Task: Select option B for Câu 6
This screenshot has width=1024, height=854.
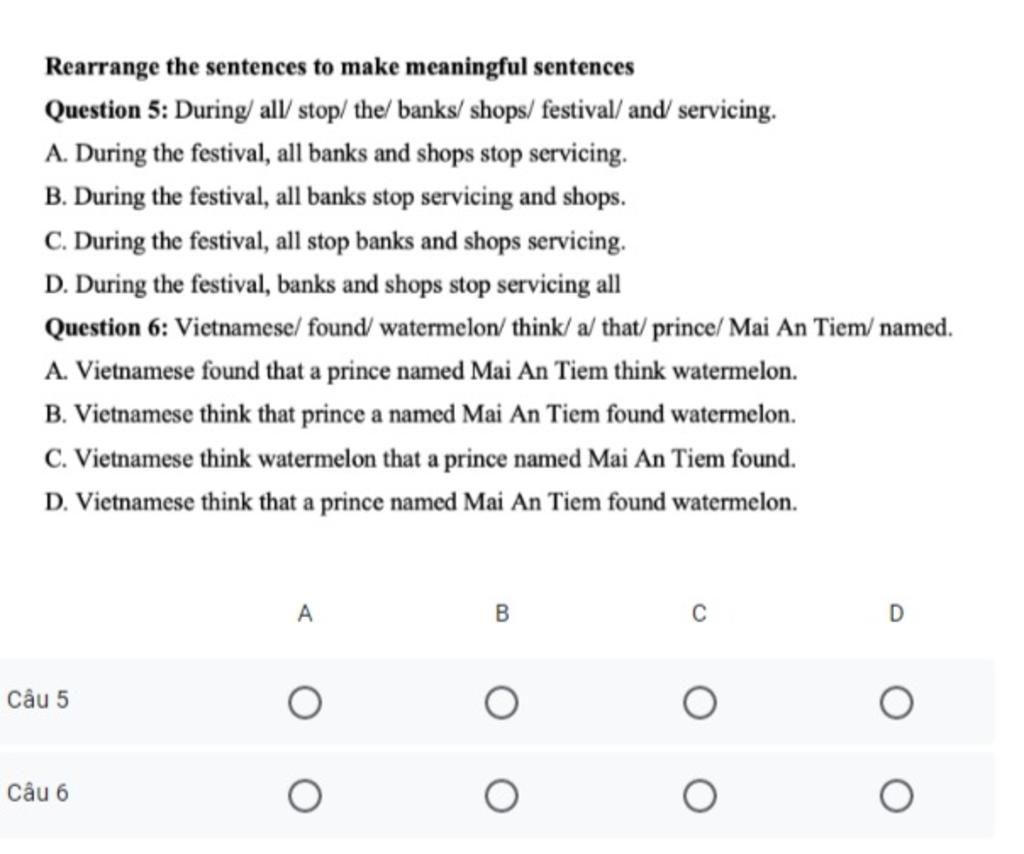Action: click(502, 797)
